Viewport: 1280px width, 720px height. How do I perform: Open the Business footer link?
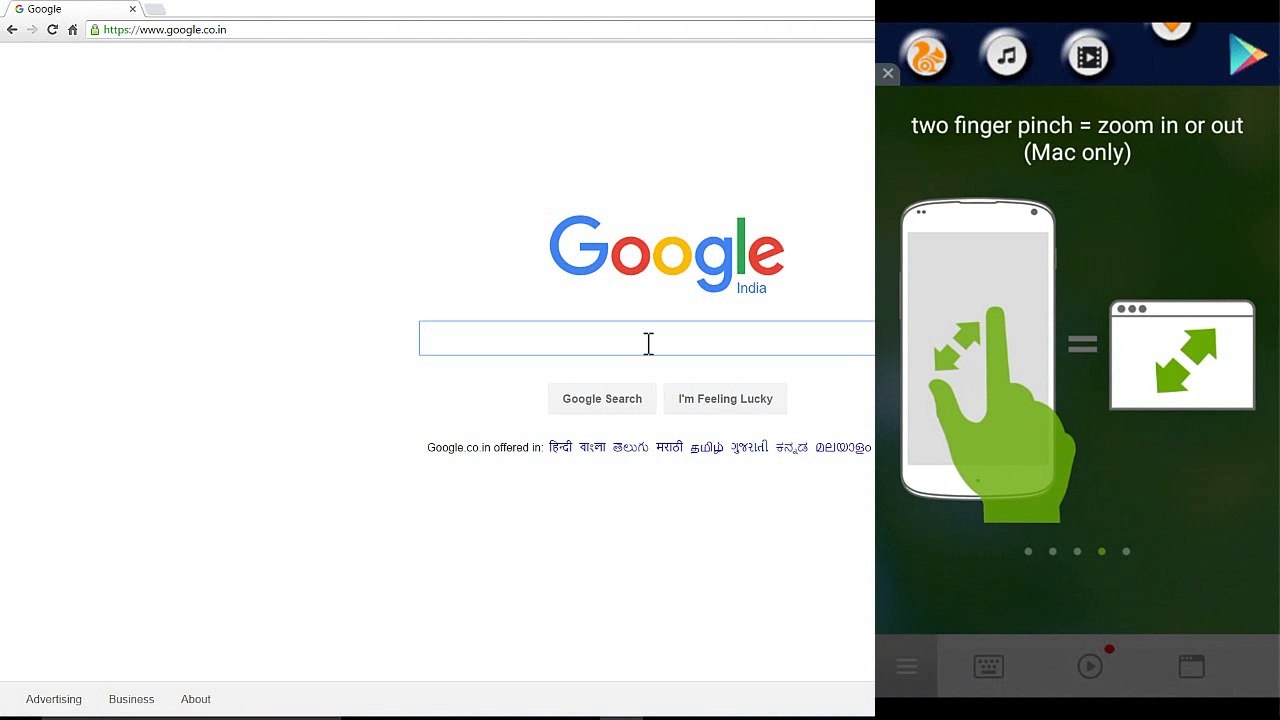(131, 699)
